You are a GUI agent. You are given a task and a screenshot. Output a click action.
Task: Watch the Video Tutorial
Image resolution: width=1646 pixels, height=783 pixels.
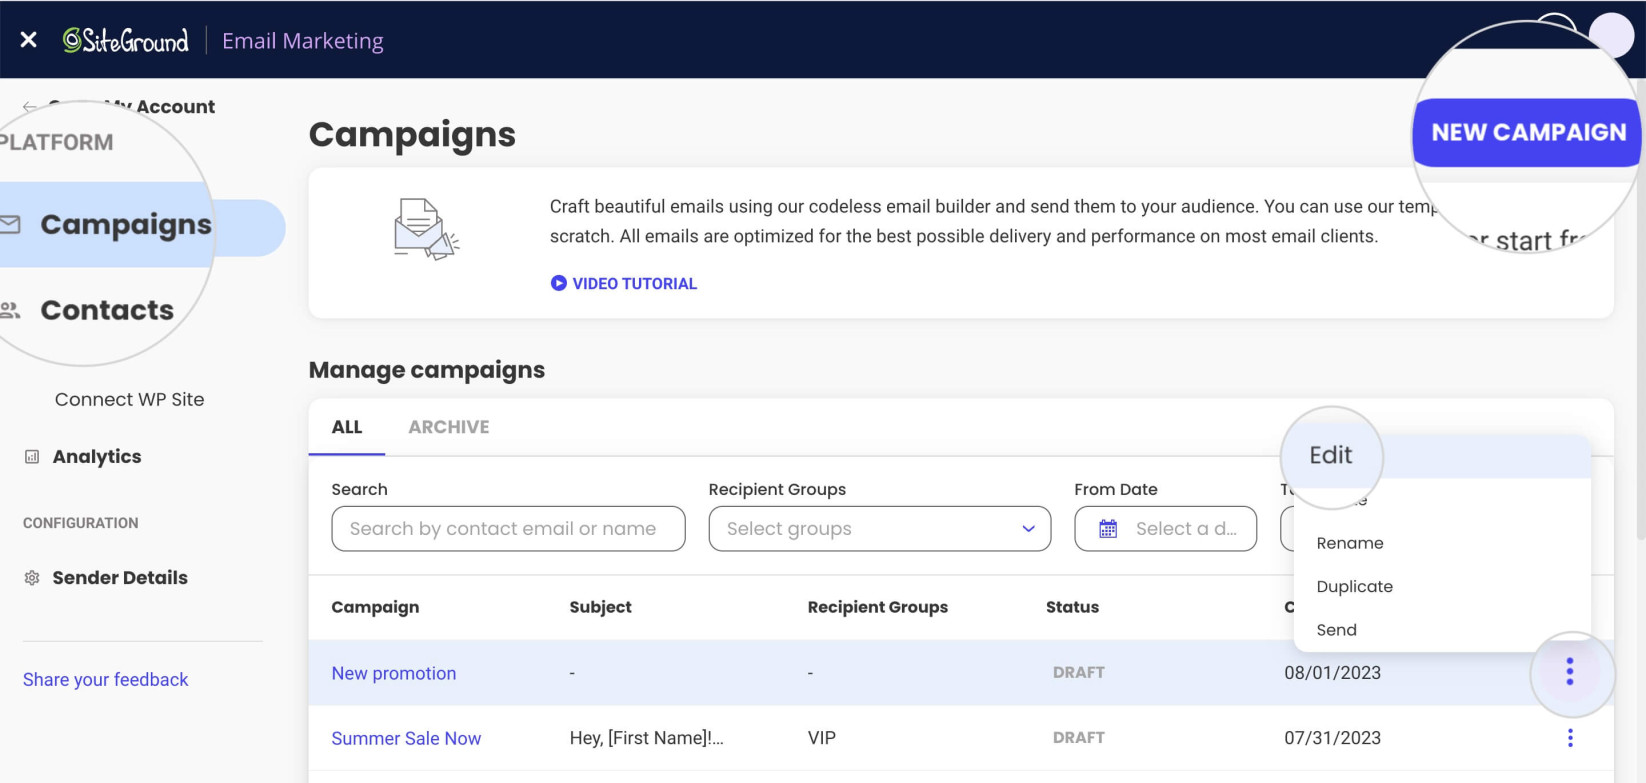click(x=634, y=284)
